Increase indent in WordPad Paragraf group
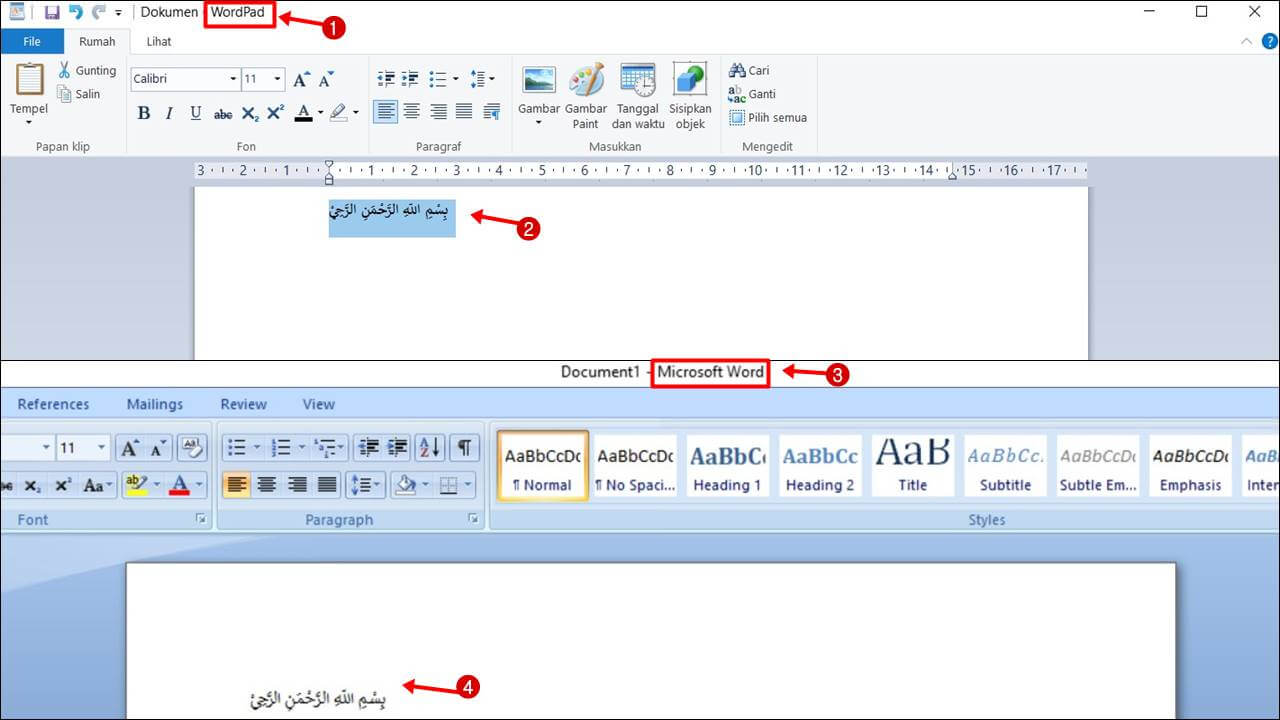Image resolution: width=1280 pixels, height=720 pixels. [410, 79]
